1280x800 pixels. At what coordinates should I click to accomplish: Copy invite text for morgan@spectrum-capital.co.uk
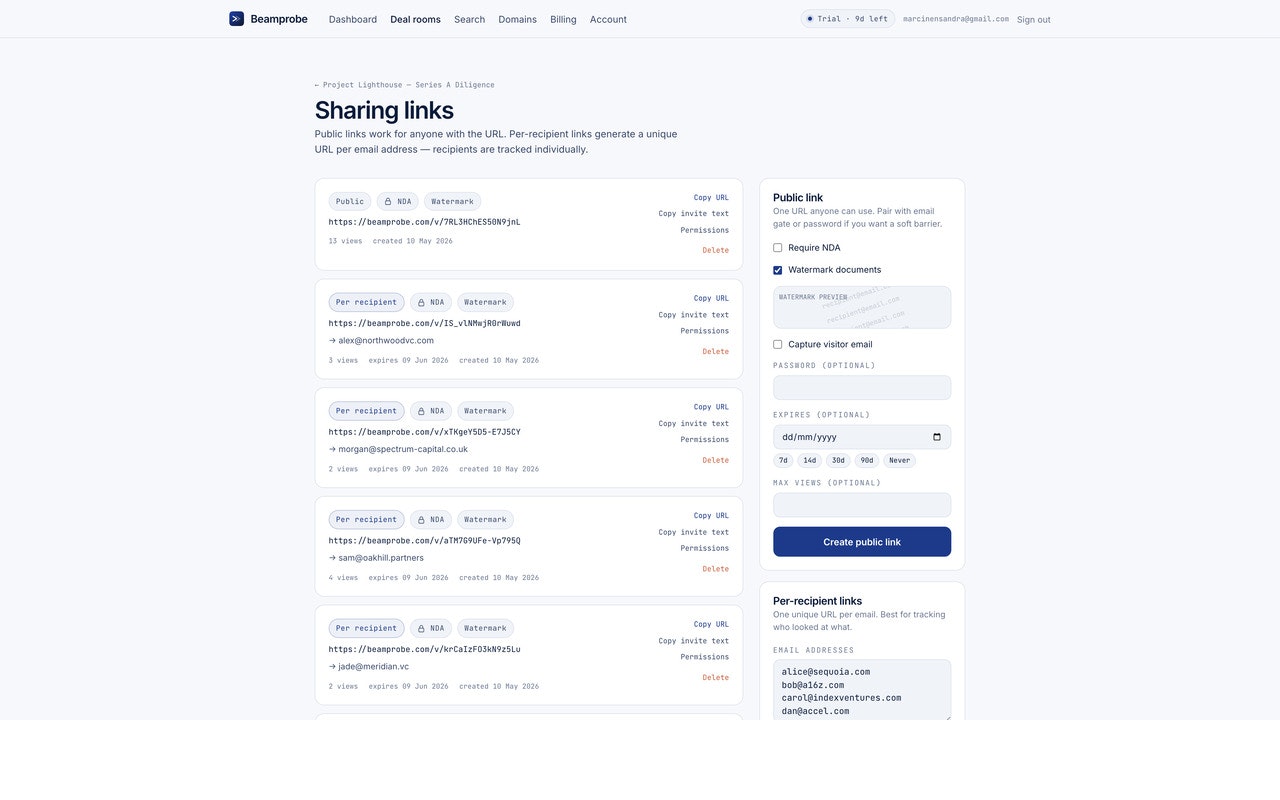[x=694, y=424]
